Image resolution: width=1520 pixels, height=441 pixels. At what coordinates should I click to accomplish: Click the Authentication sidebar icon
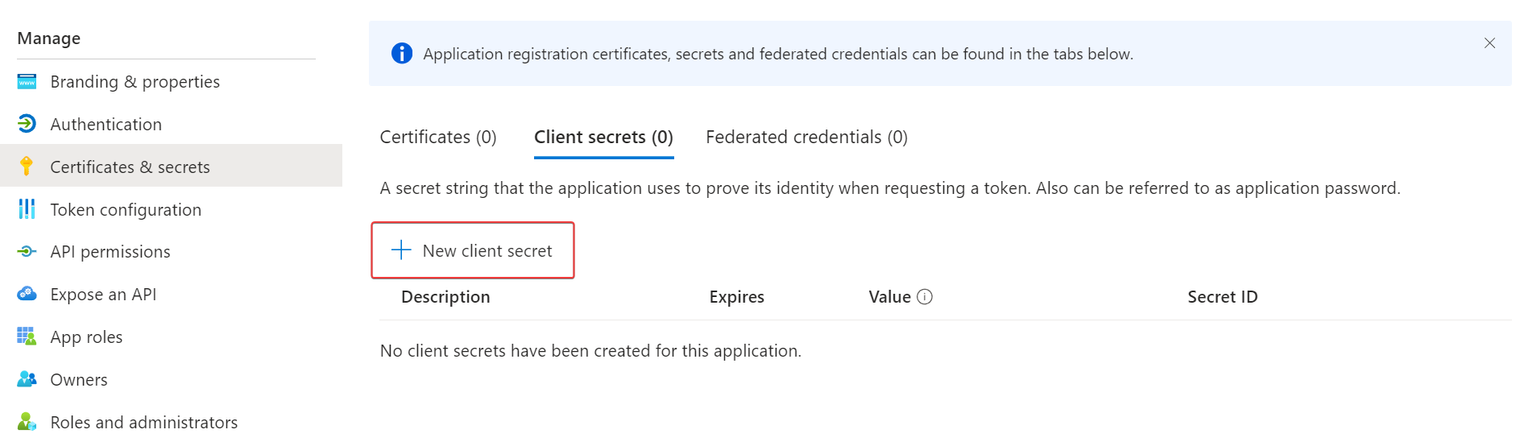coord(27,124)
